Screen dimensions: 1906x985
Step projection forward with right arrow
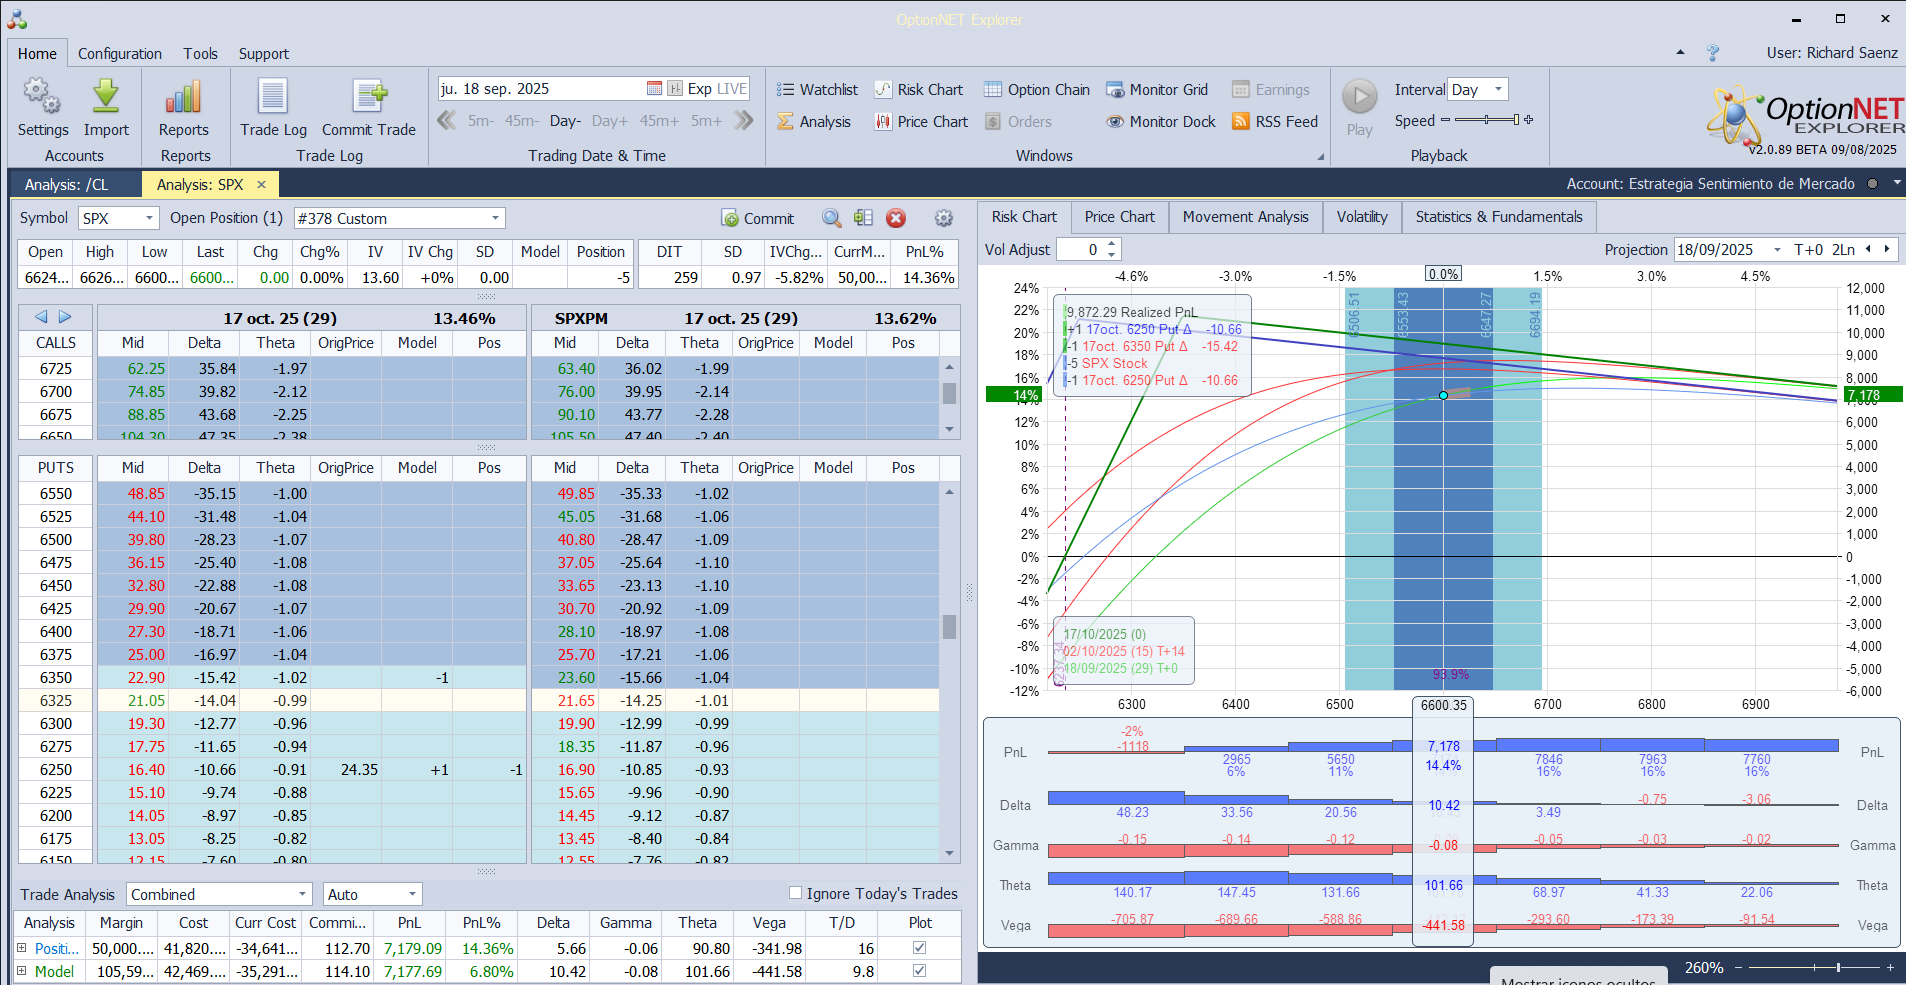[1887, 249]
